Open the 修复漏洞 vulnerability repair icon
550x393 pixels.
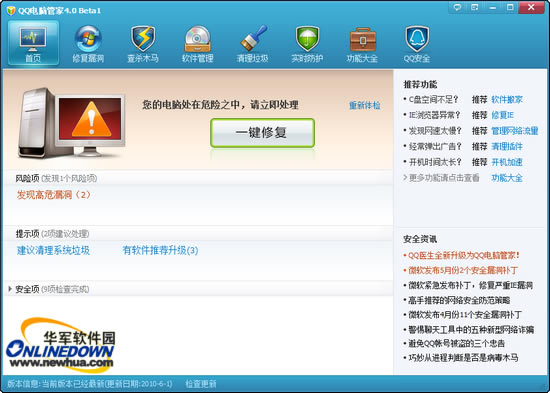(88, 43)
